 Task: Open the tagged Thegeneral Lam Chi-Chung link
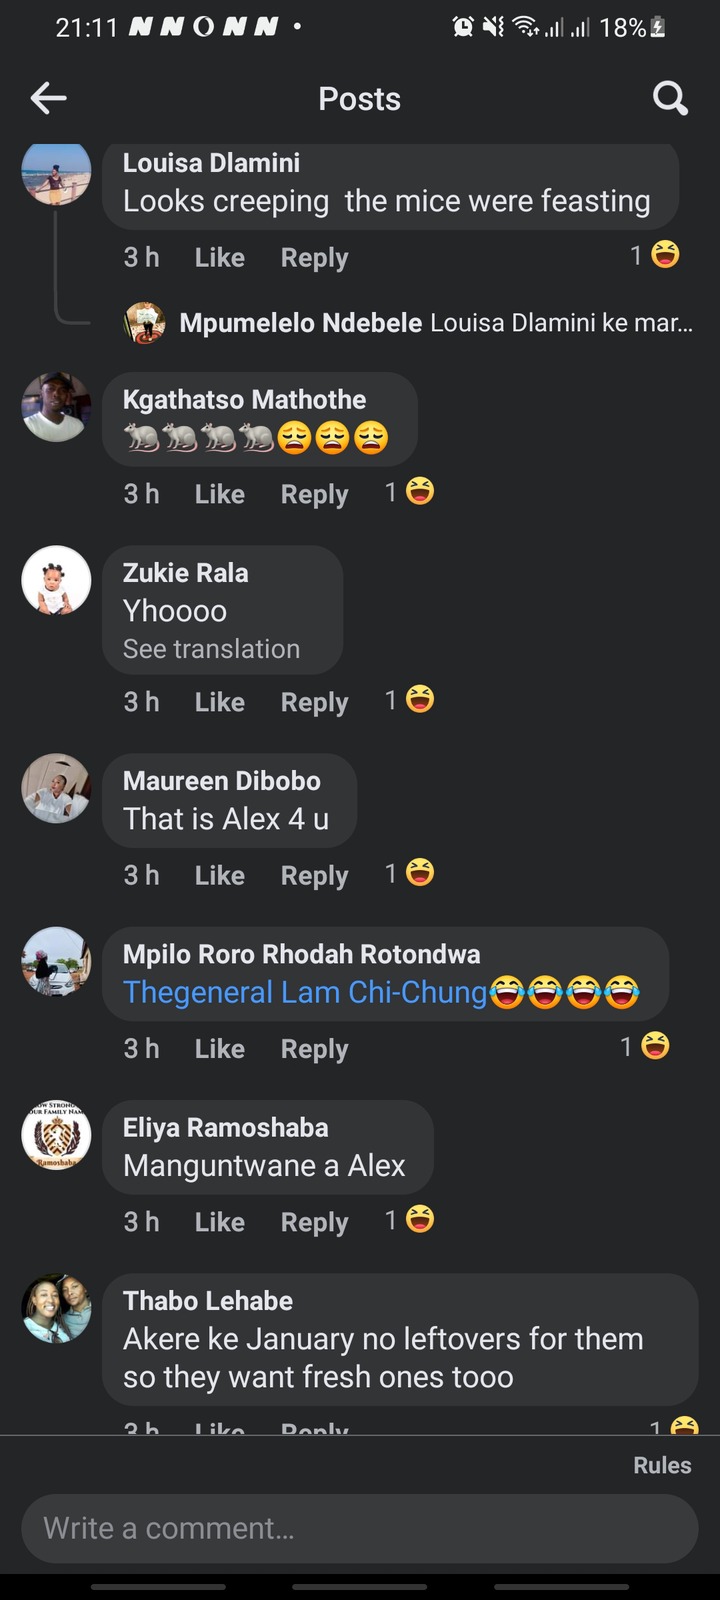click(x=305, y=992)
